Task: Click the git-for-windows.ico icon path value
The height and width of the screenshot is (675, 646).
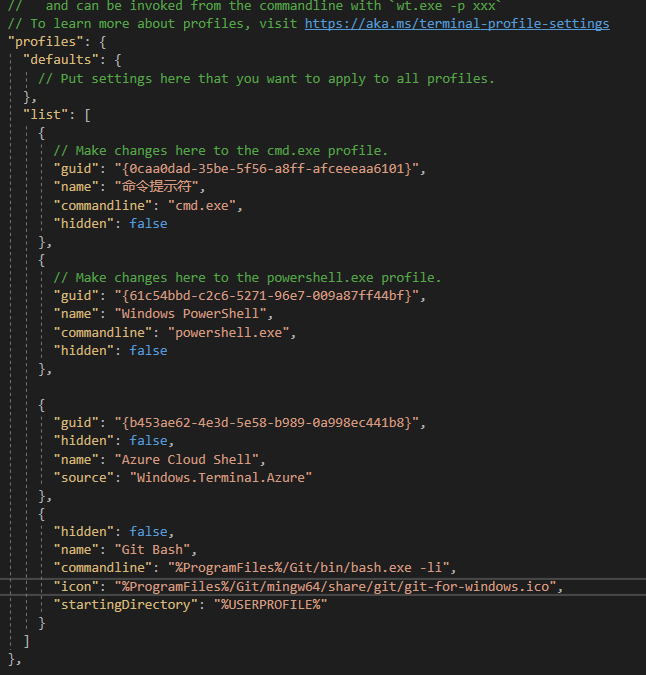Action: click(335, 586)
